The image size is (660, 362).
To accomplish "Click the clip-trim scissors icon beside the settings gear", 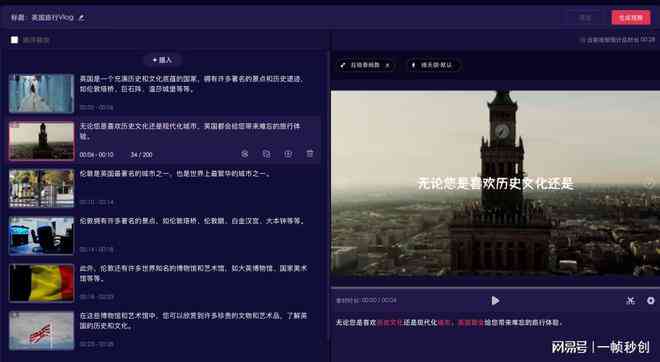I will [630, 301].
